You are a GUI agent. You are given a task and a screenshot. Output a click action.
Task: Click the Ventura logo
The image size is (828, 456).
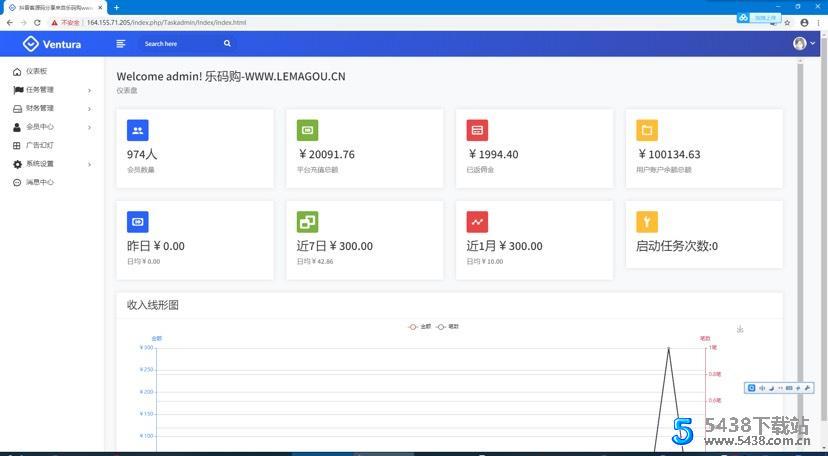pos(52,44)
